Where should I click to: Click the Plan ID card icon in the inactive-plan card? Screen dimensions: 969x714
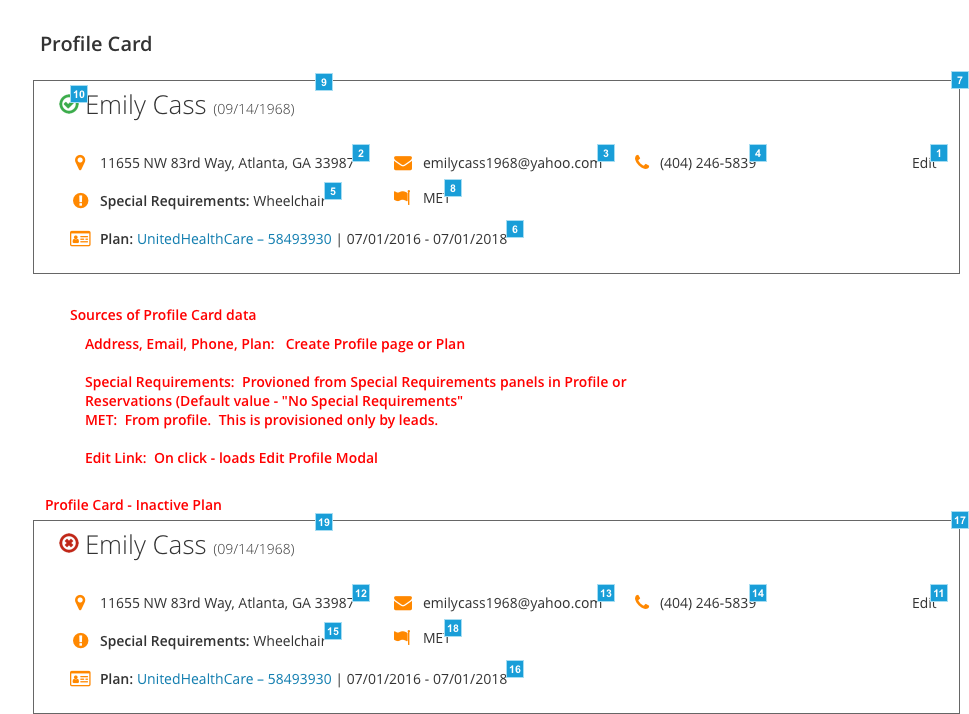click(x=80, y=679)
